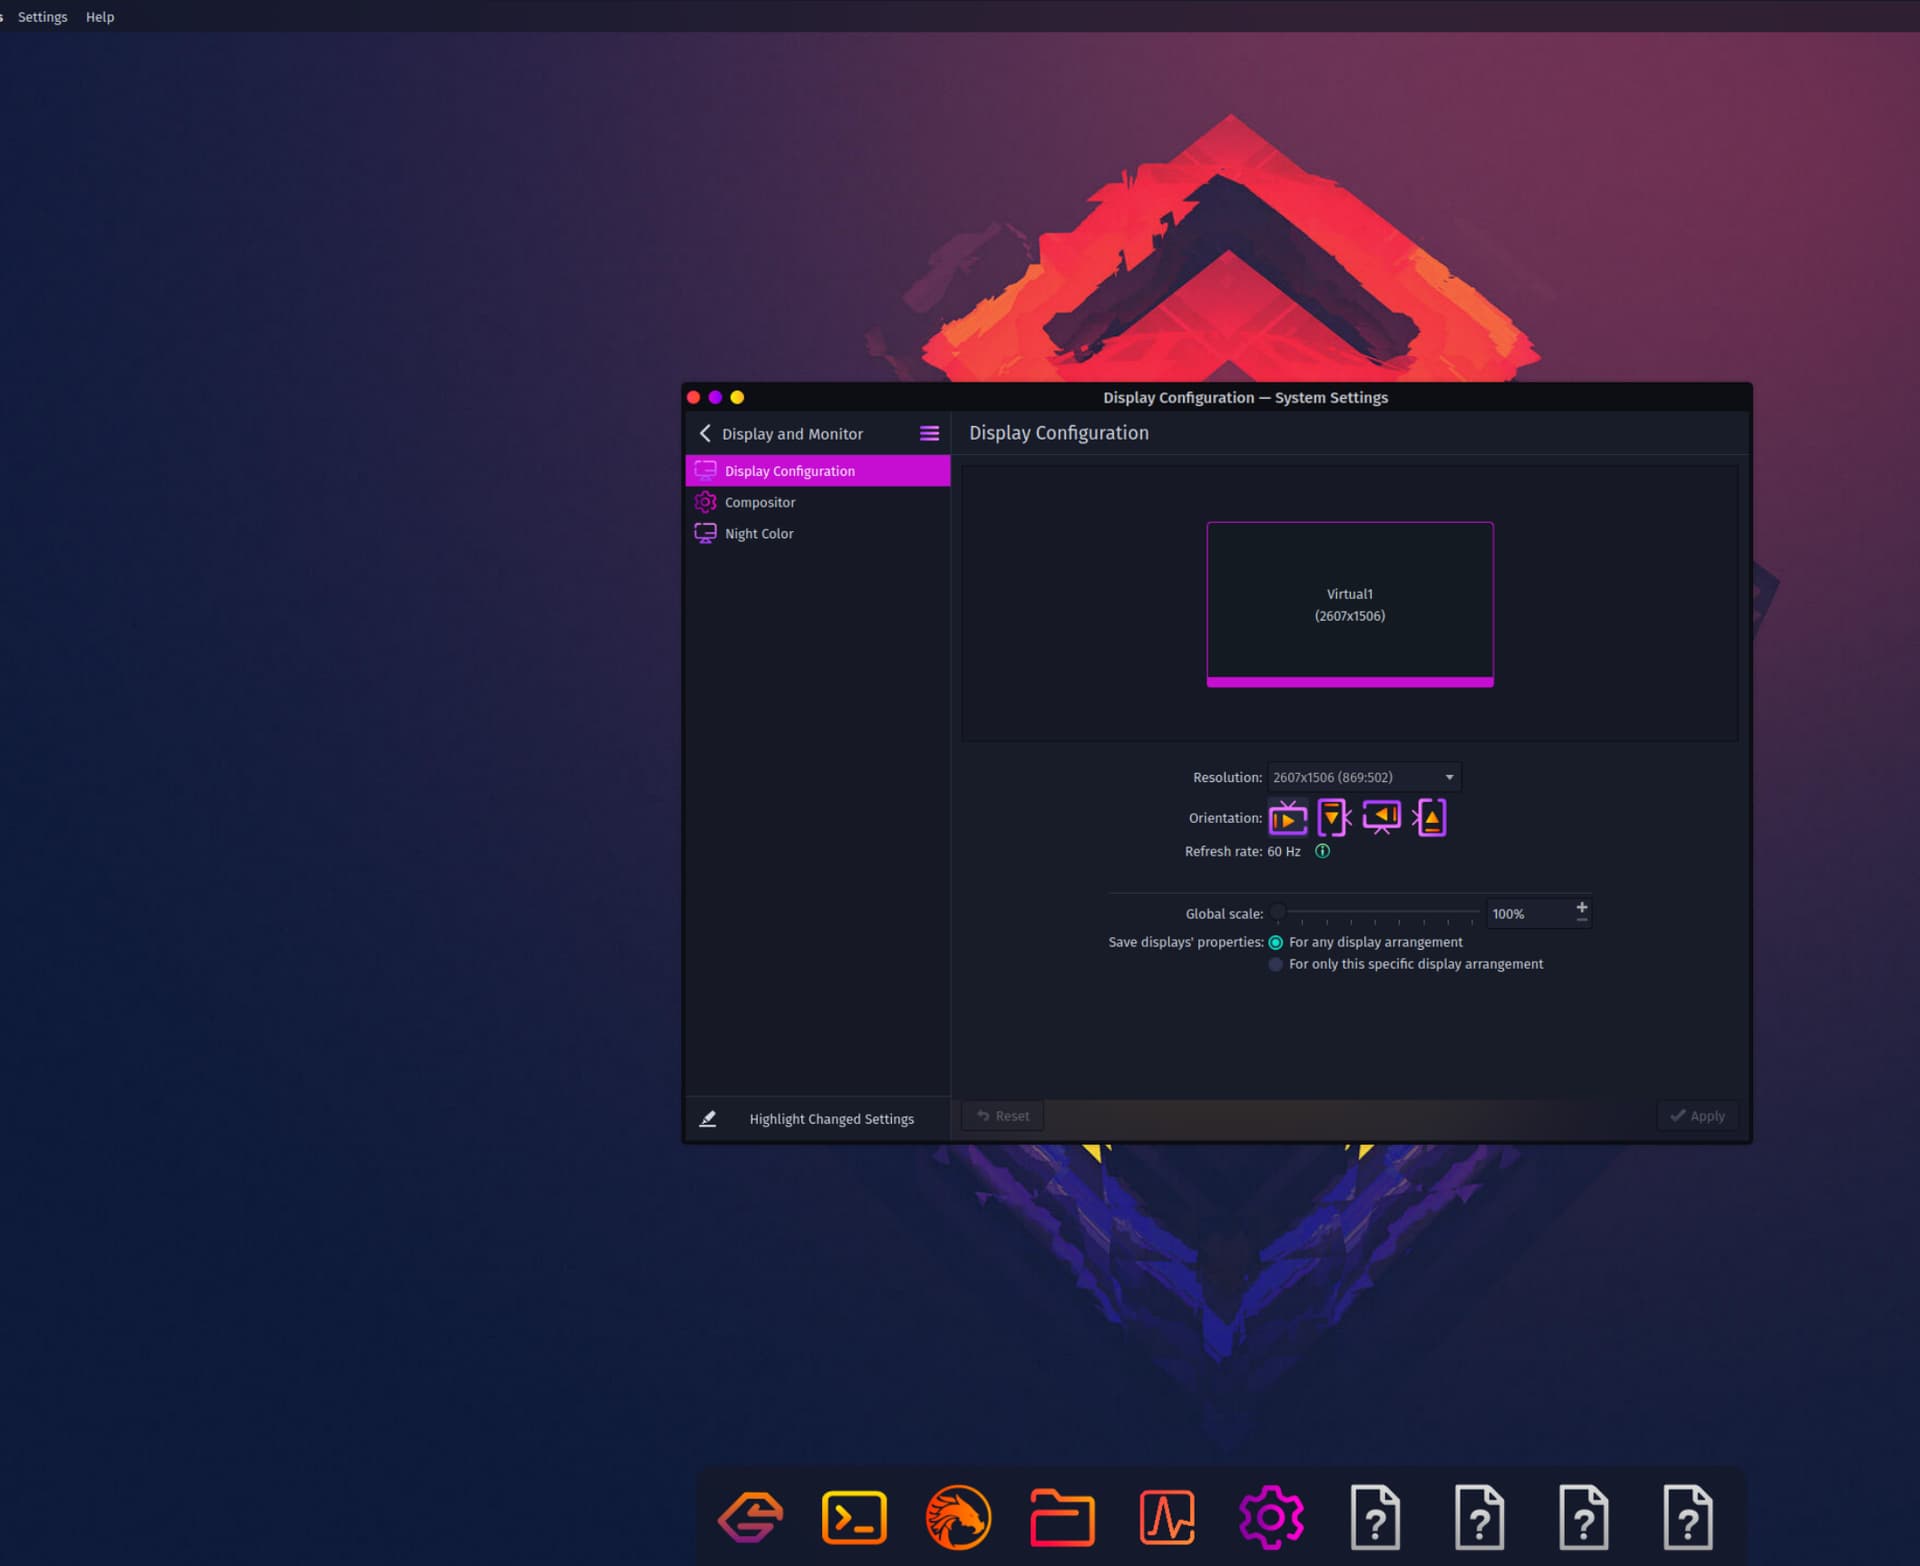Click the highlight pencil icon

pos(708,1119)
